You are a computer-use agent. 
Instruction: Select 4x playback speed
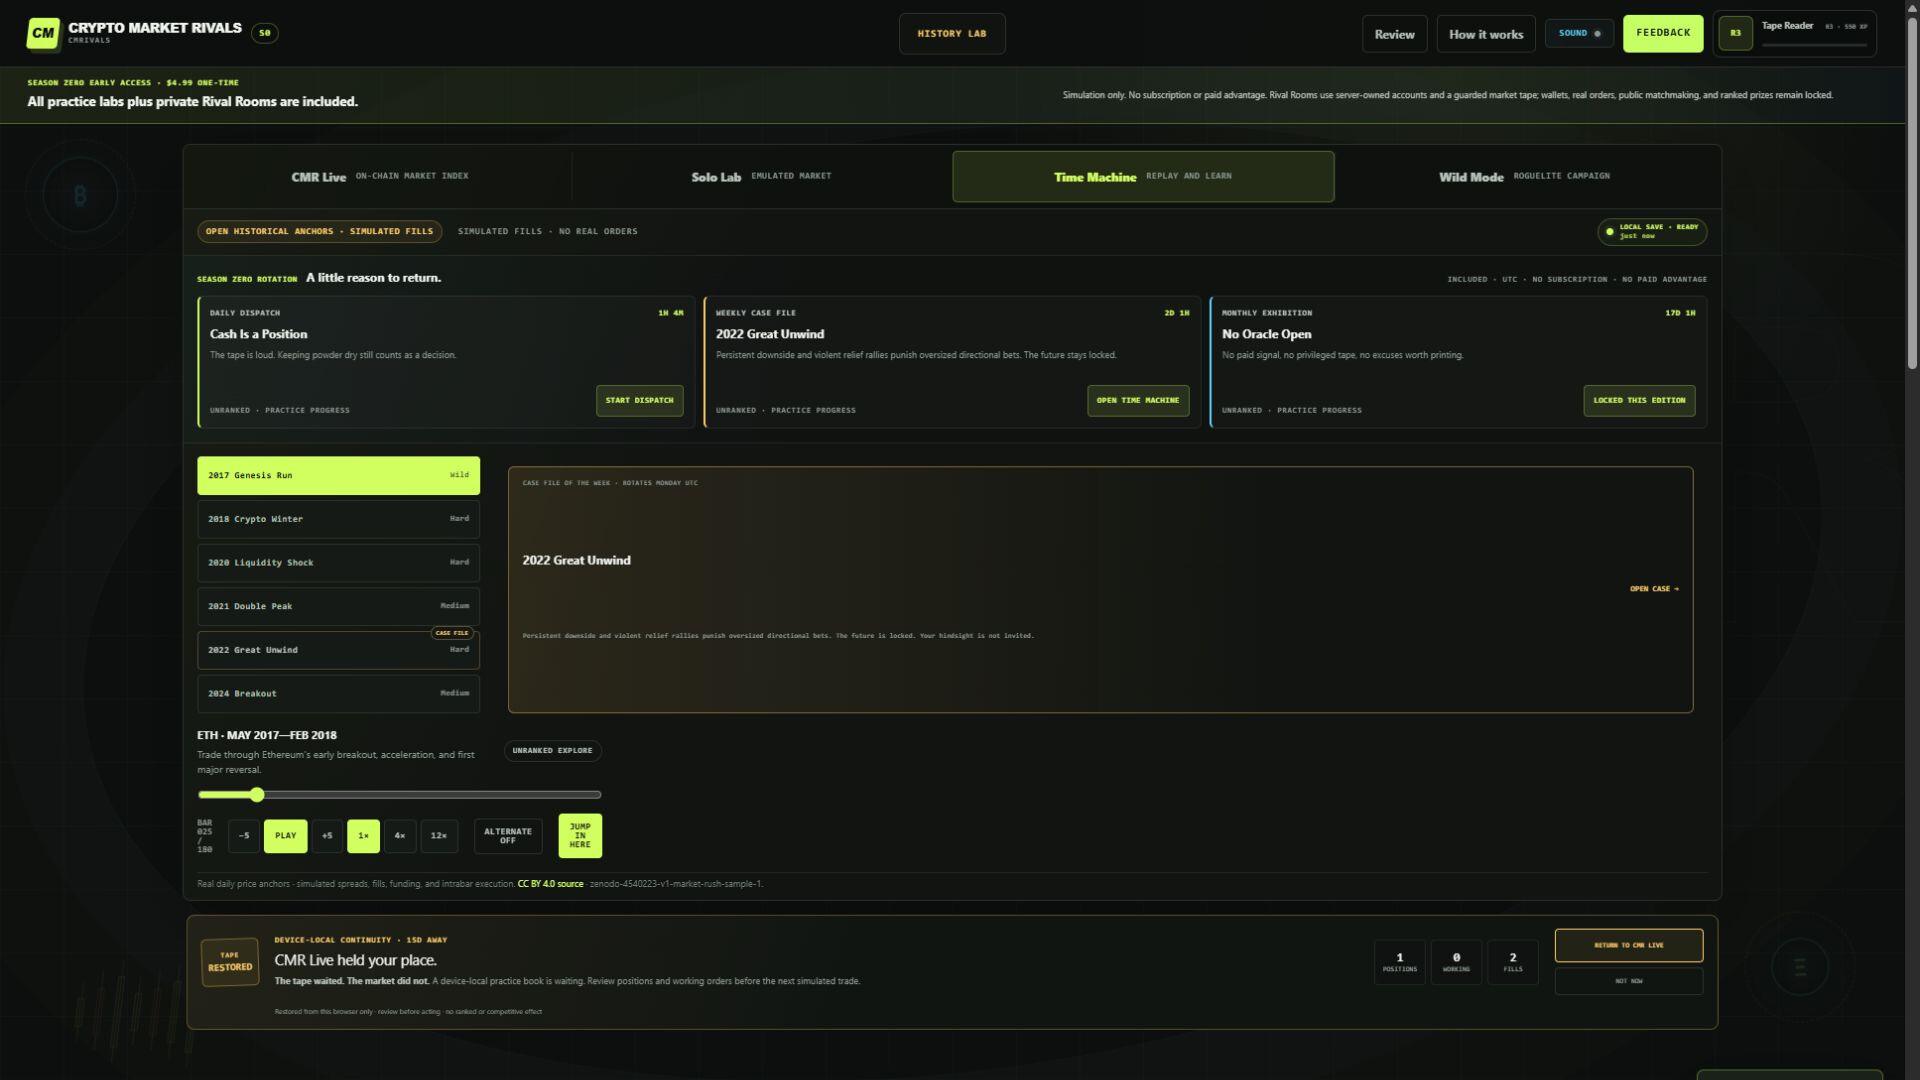click(x=400, y=836)
